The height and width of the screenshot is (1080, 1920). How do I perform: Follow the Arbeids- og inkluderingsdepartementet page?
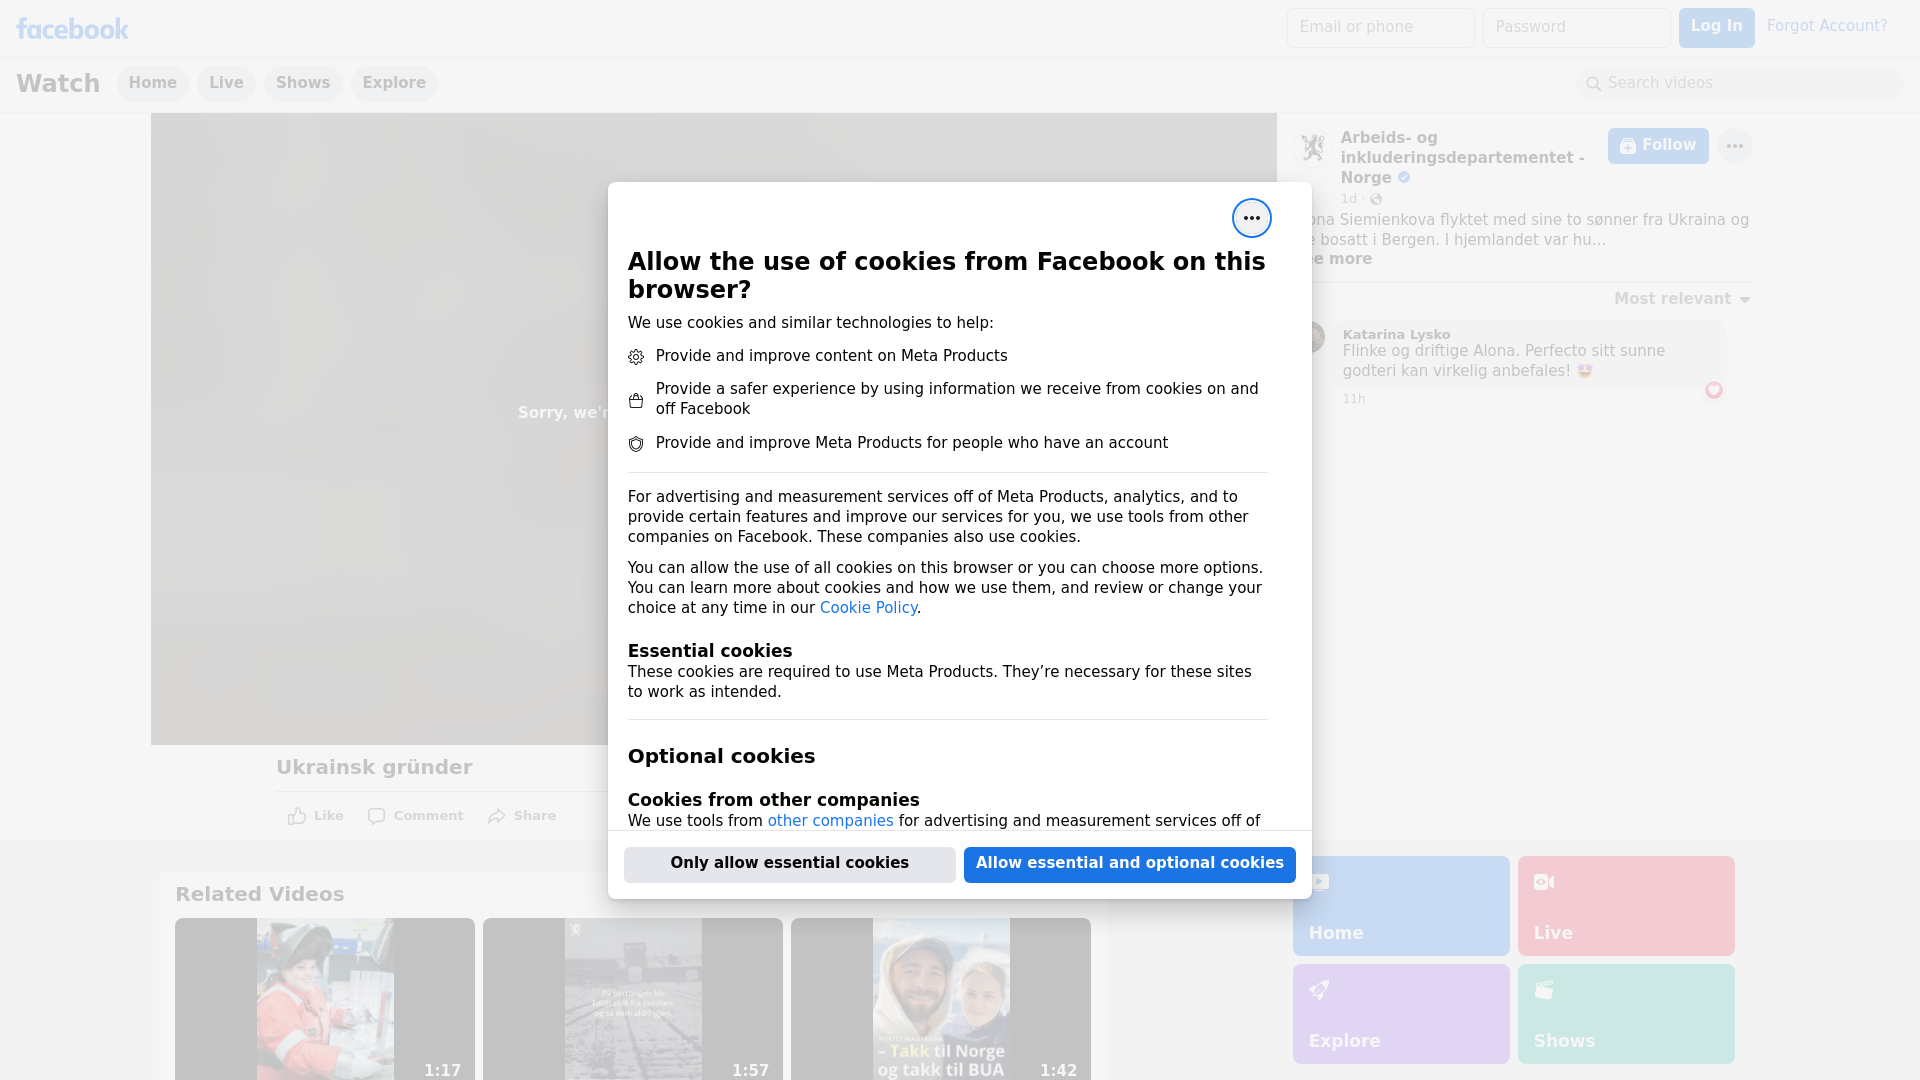[1657, 146]
